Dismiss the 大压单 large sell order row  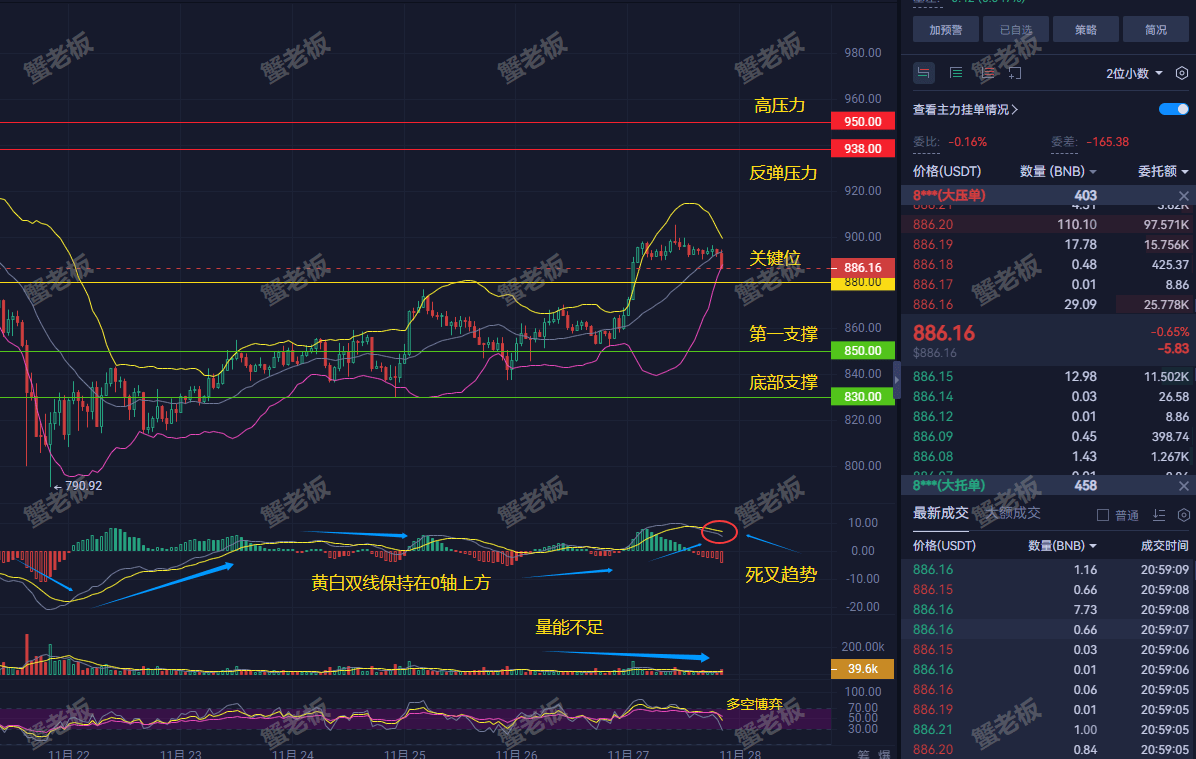1183,196
